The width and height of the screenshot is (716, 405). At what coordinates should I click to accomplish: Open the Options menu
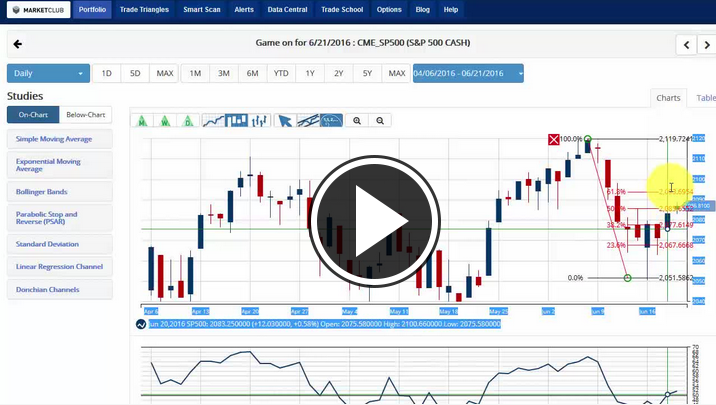pyautogui.click(x=389, y=10)
